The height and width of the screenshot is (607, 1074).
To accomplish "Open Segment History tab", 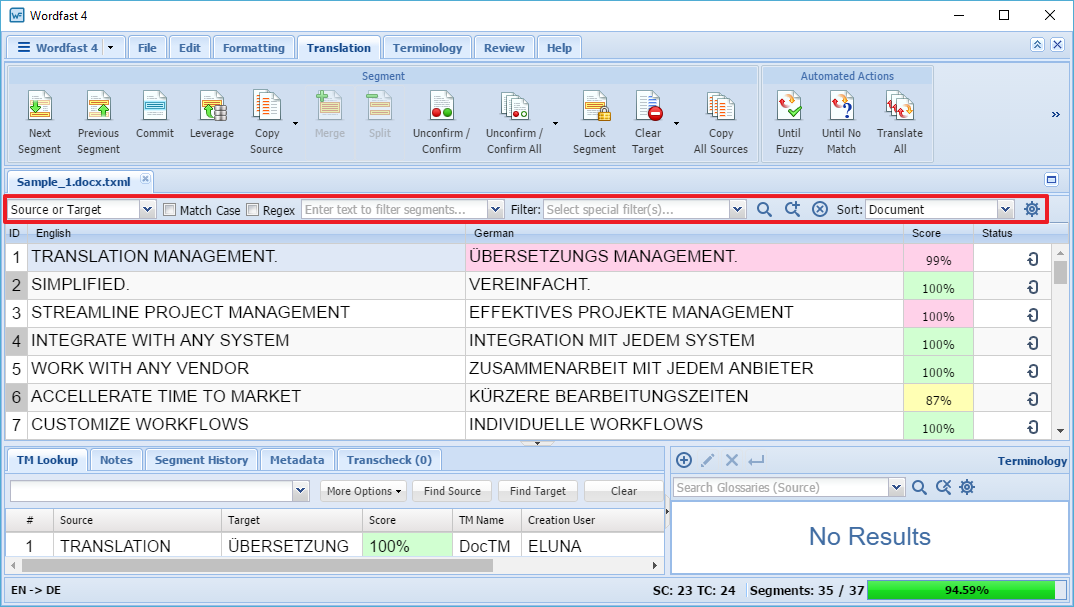I will (201, 460).
